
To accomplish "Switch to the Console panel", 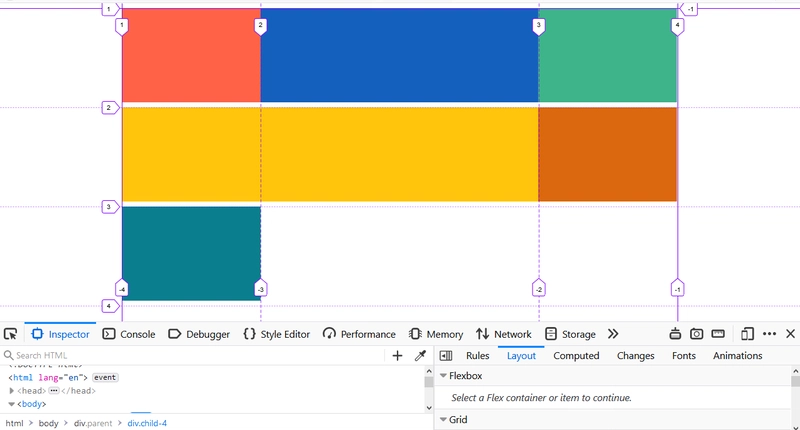I will coord(129,334).
